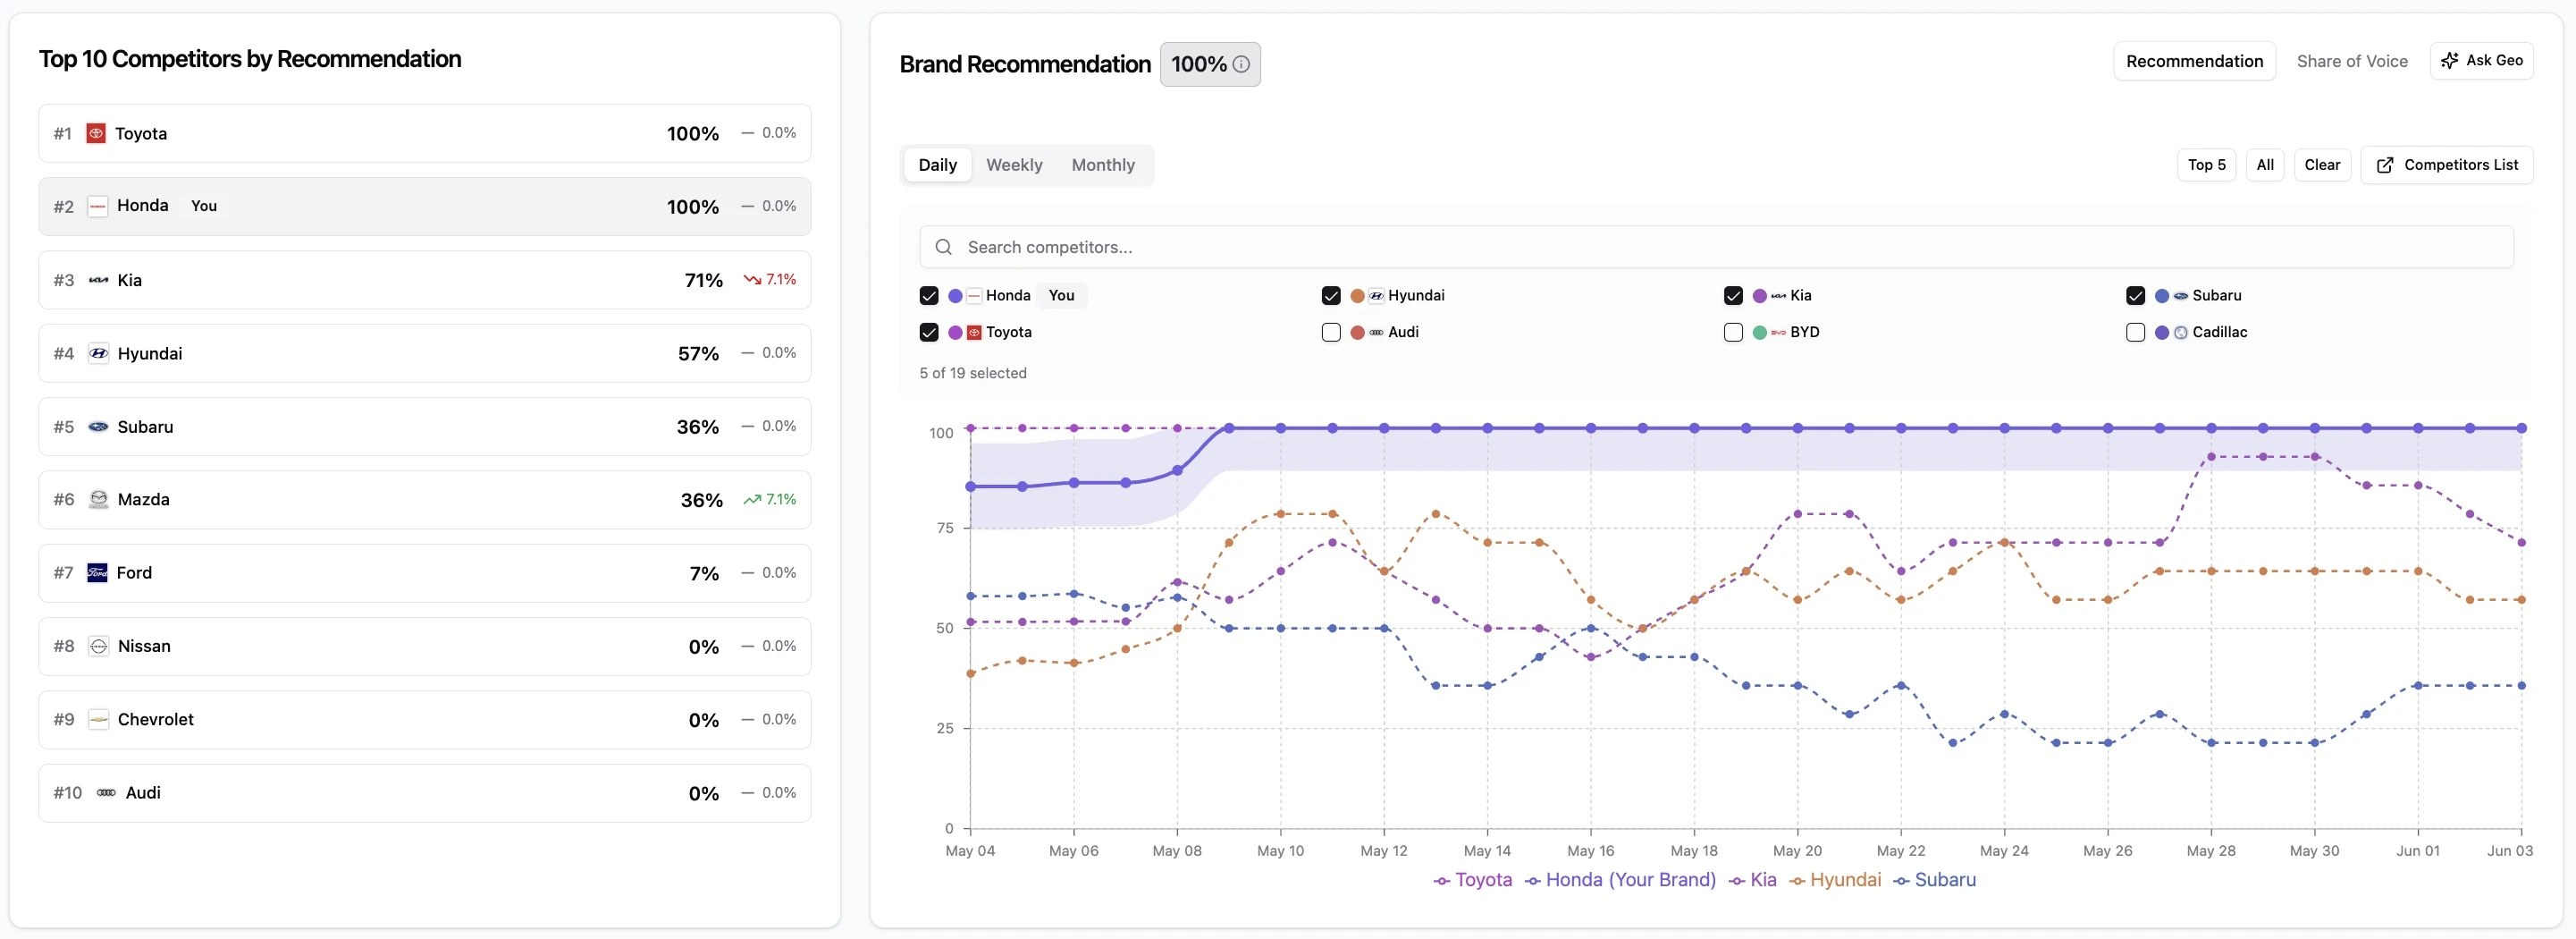Viewport: 2576px width, 939px height.
Task: Click the 100% recommendation badge
Action: (1210, 64)
